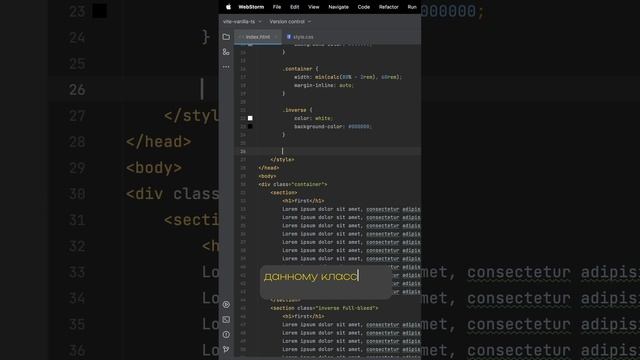This screenshot has height=360, width=640.
Task: Close the index.html editor tab
Action: click(x=276, y=37)
